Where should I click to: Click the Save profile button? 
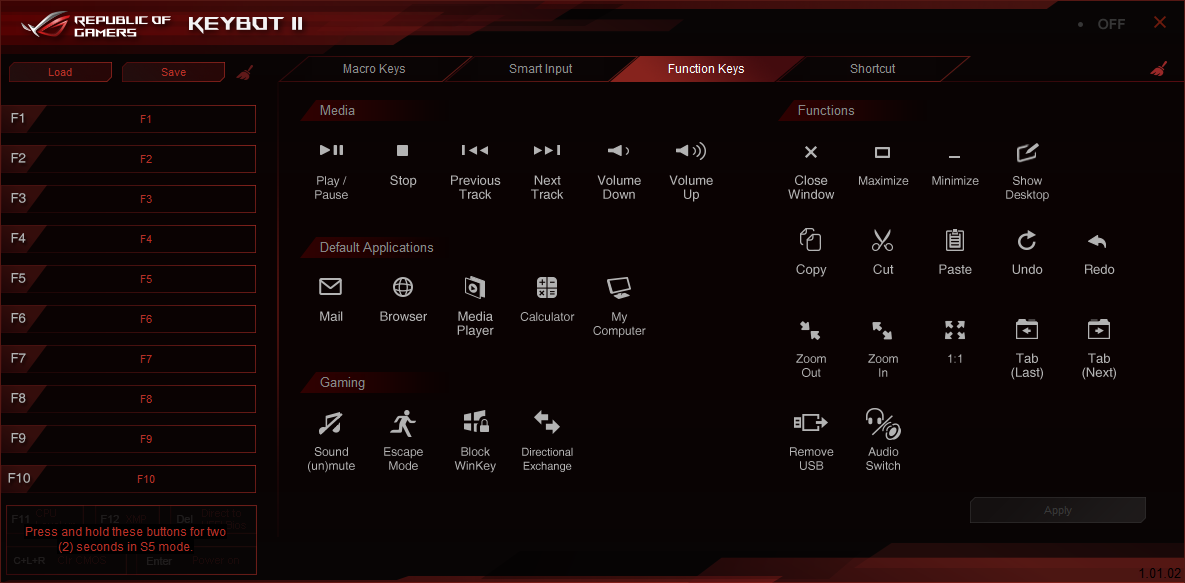(173, 72)
